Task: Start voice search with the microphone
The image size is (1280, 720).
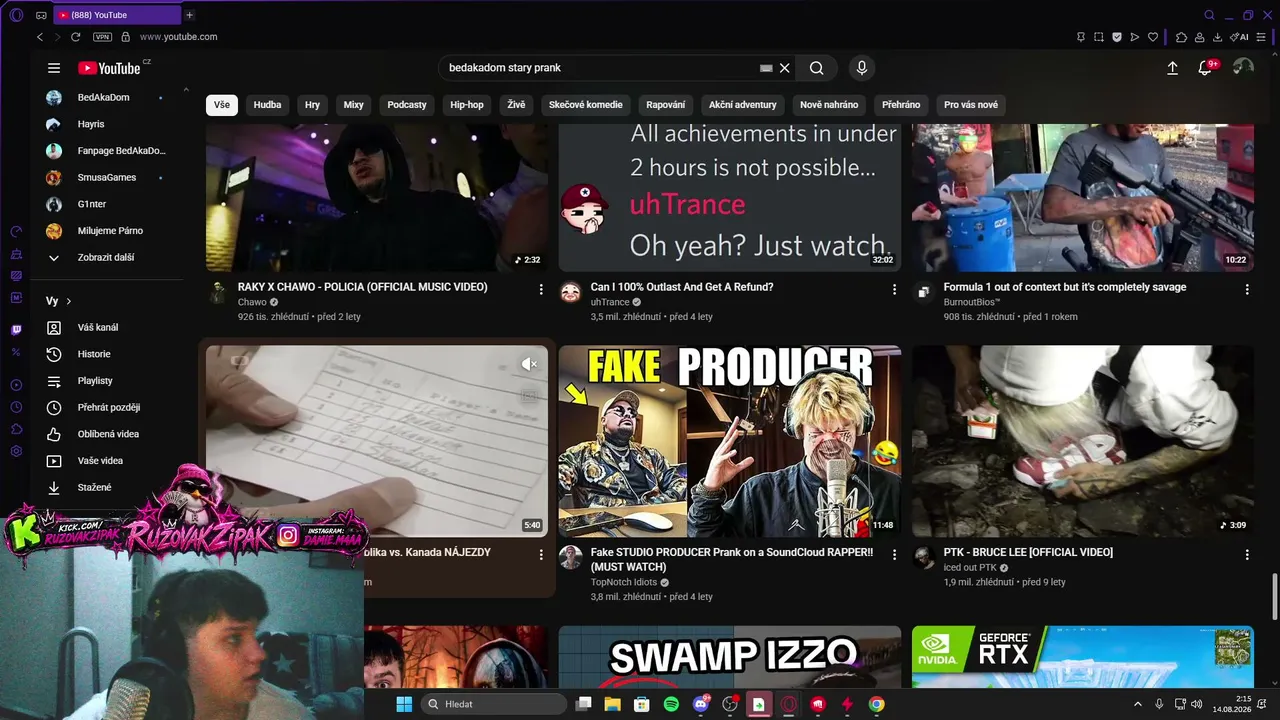Action: [862, 68]
